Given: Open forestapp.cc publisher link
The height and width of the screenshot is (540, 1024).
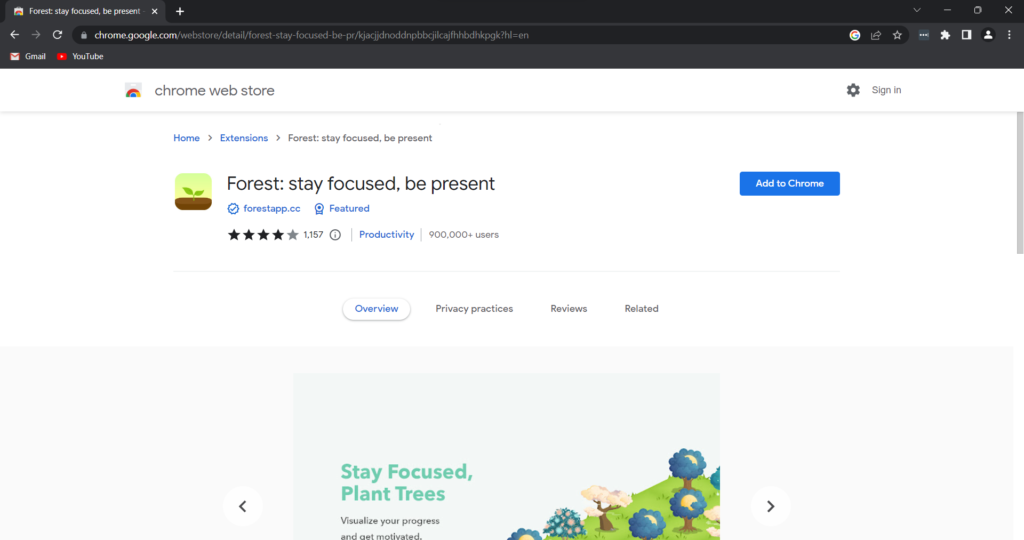Looking at the screenshot, I should click(x=272, y=208).
